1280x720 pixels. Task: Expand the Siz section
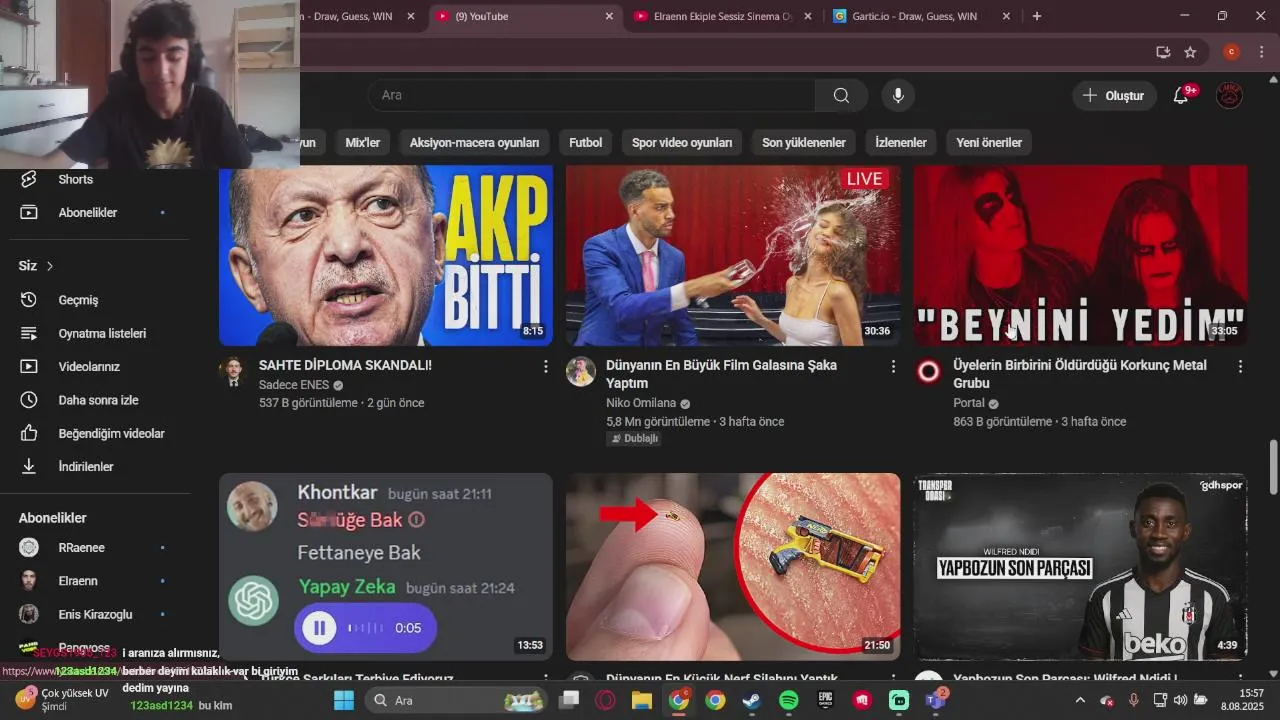(x=36, y=266)
